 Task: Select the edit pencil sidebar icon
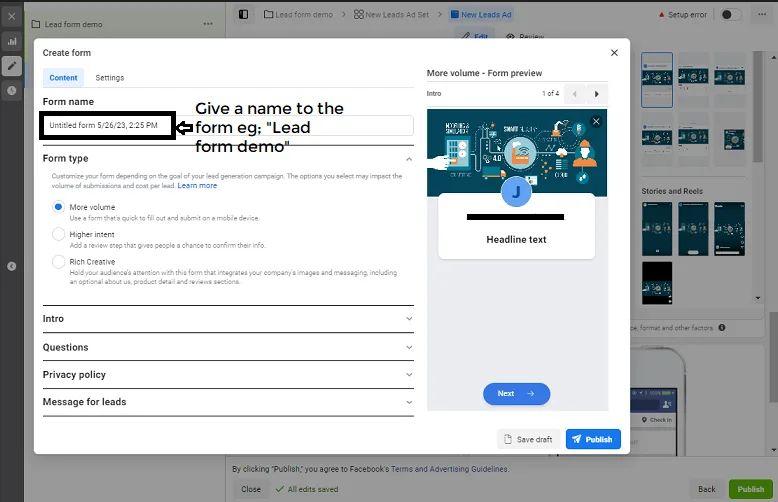point(12,66)
